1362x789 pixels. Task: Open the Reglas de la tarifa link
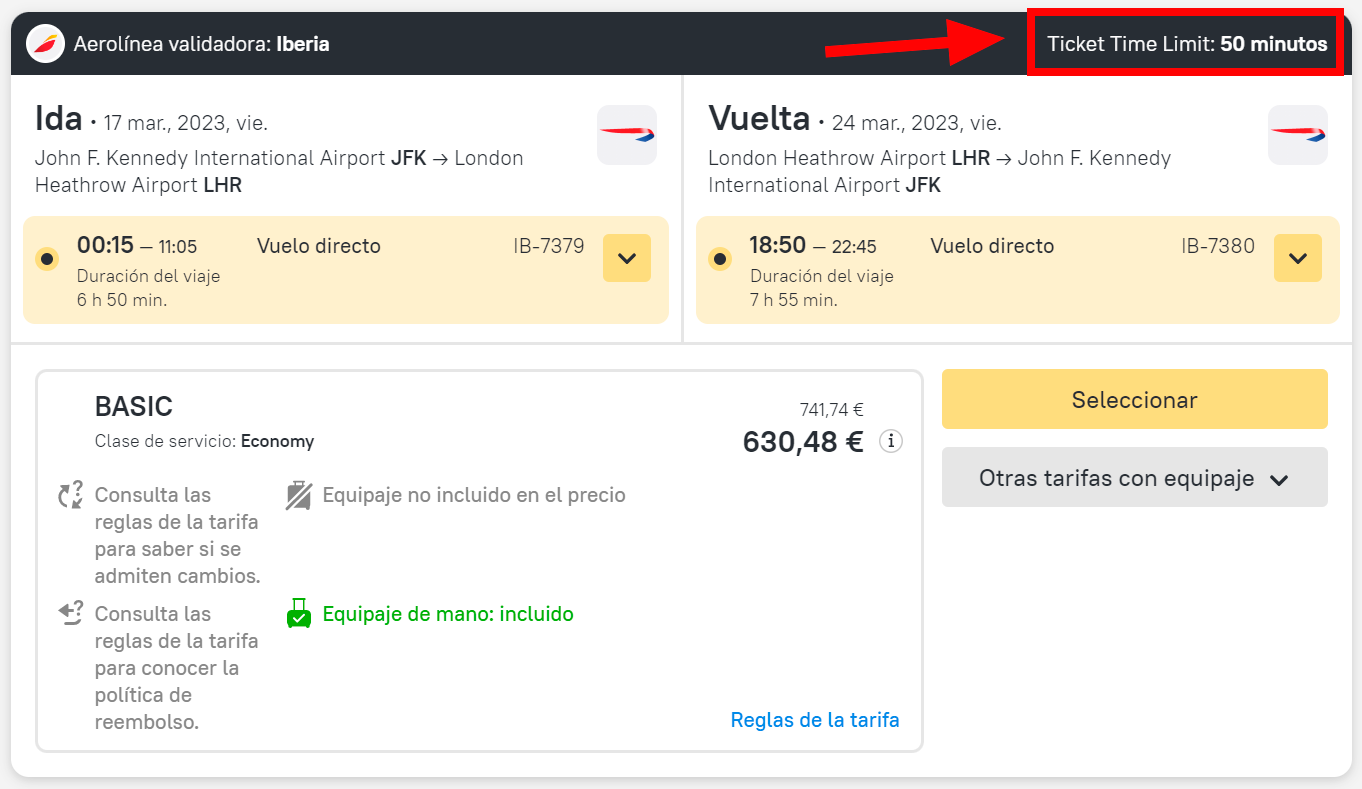pyautogui.click(x=815, y=720)
